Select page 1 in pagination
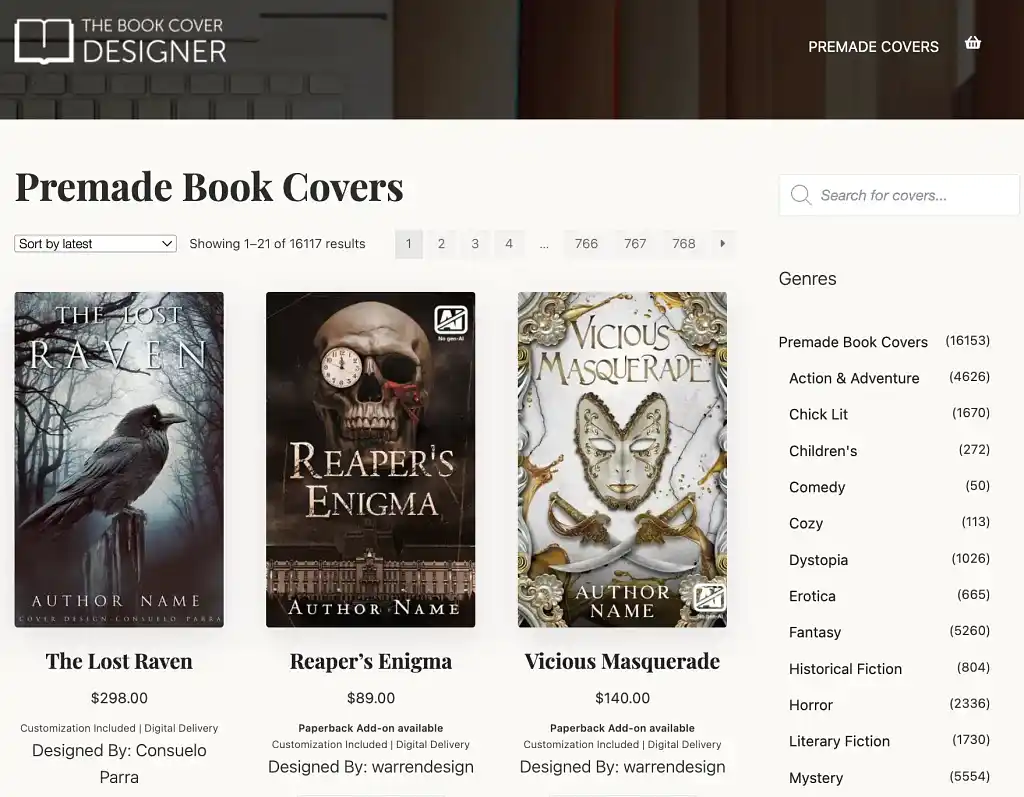 [409, 244]
